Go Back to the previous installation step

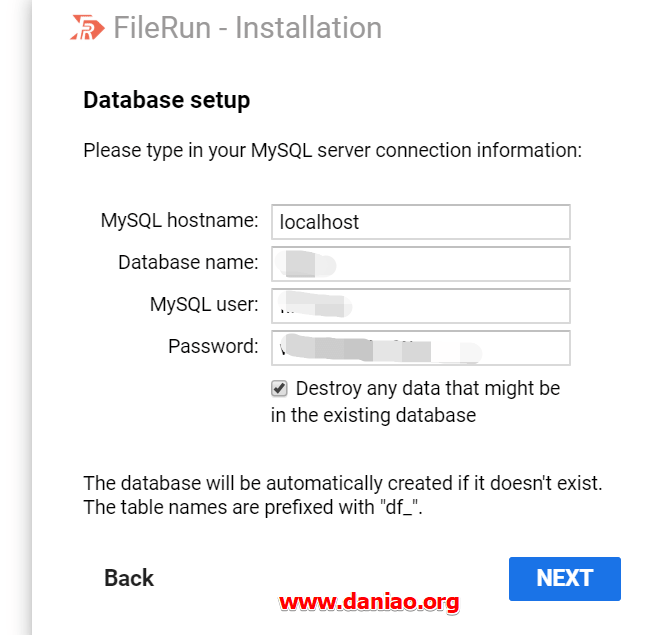129,578
